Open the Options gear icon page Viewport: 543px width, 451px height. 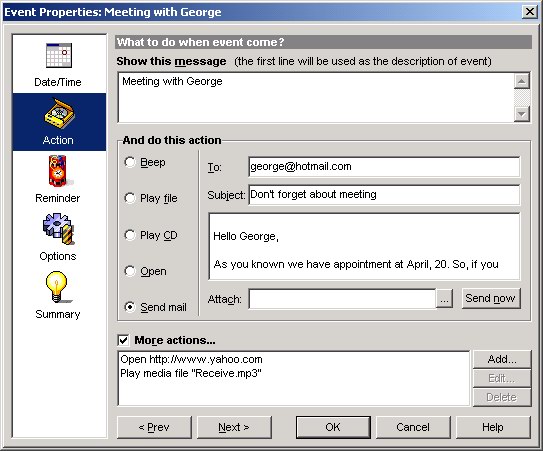click(x=58, y=228)
